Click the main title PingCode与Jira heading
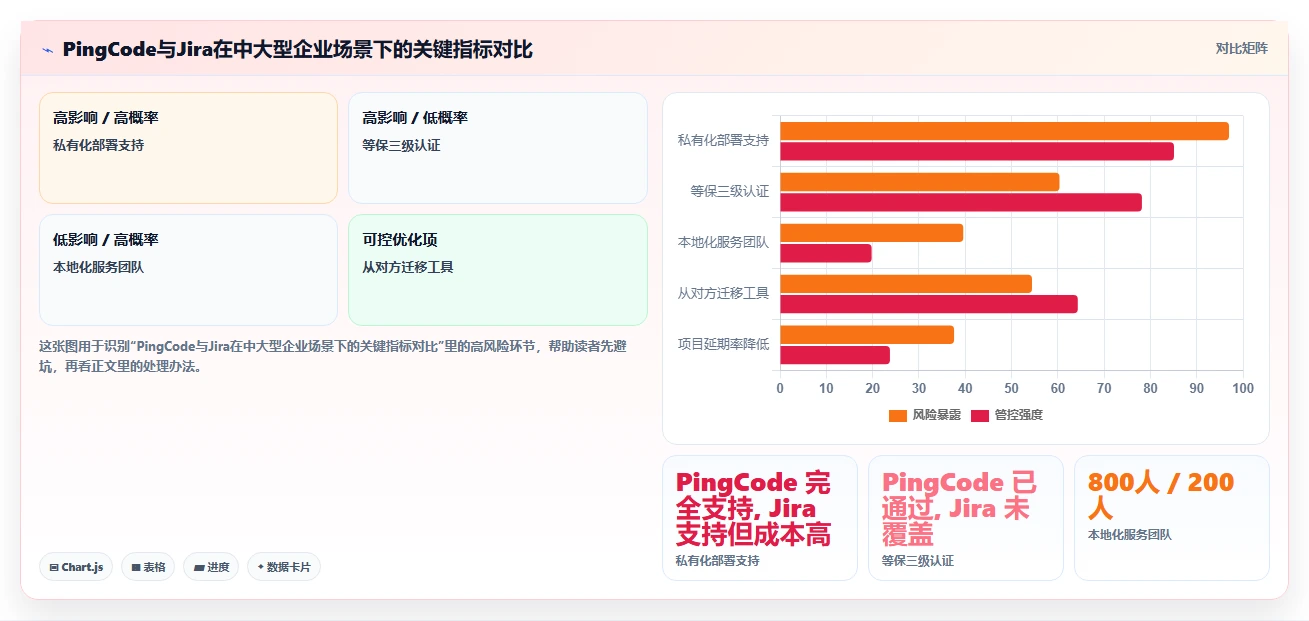Image resolution: width=1309 pixels, height=621 pixels. [x=298, y=49]
